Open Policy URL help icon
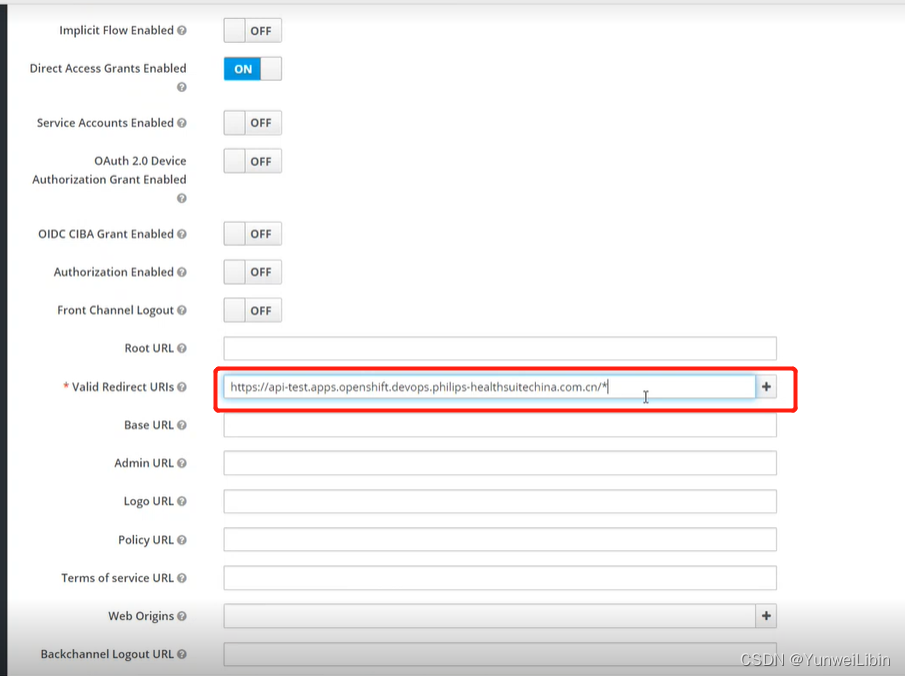The image size is (905, 676). tap(182, 540)
